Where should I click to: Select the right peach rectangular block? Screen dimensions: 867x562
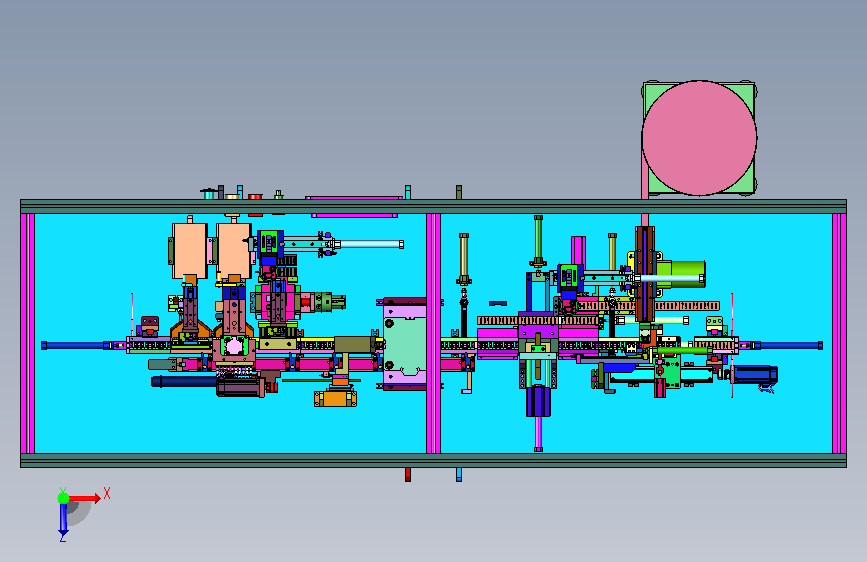pos(233,250)
